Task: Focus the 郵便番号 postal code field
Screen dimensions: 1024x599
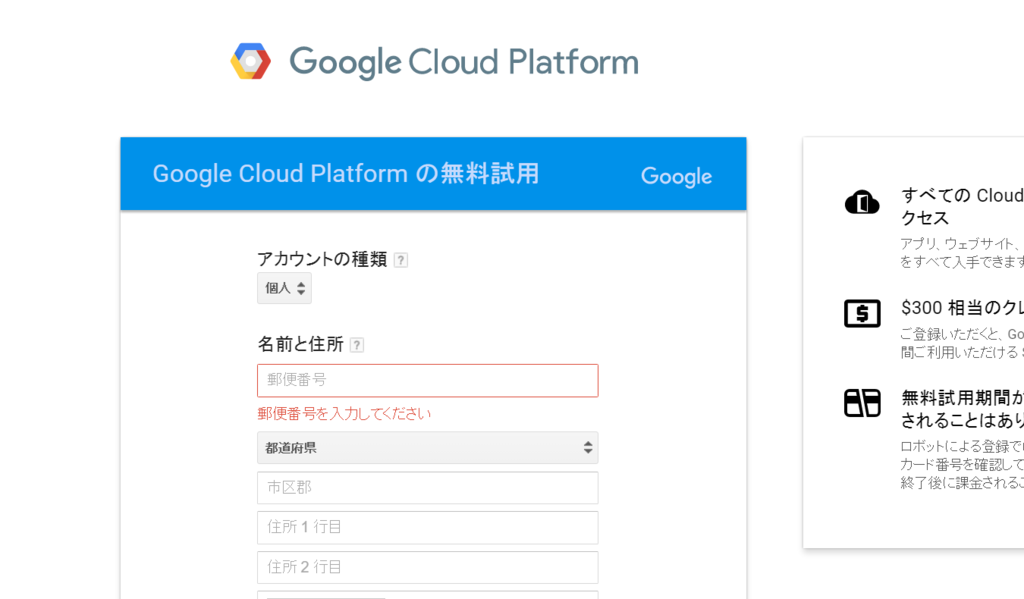Action: [x=428, y=380]
